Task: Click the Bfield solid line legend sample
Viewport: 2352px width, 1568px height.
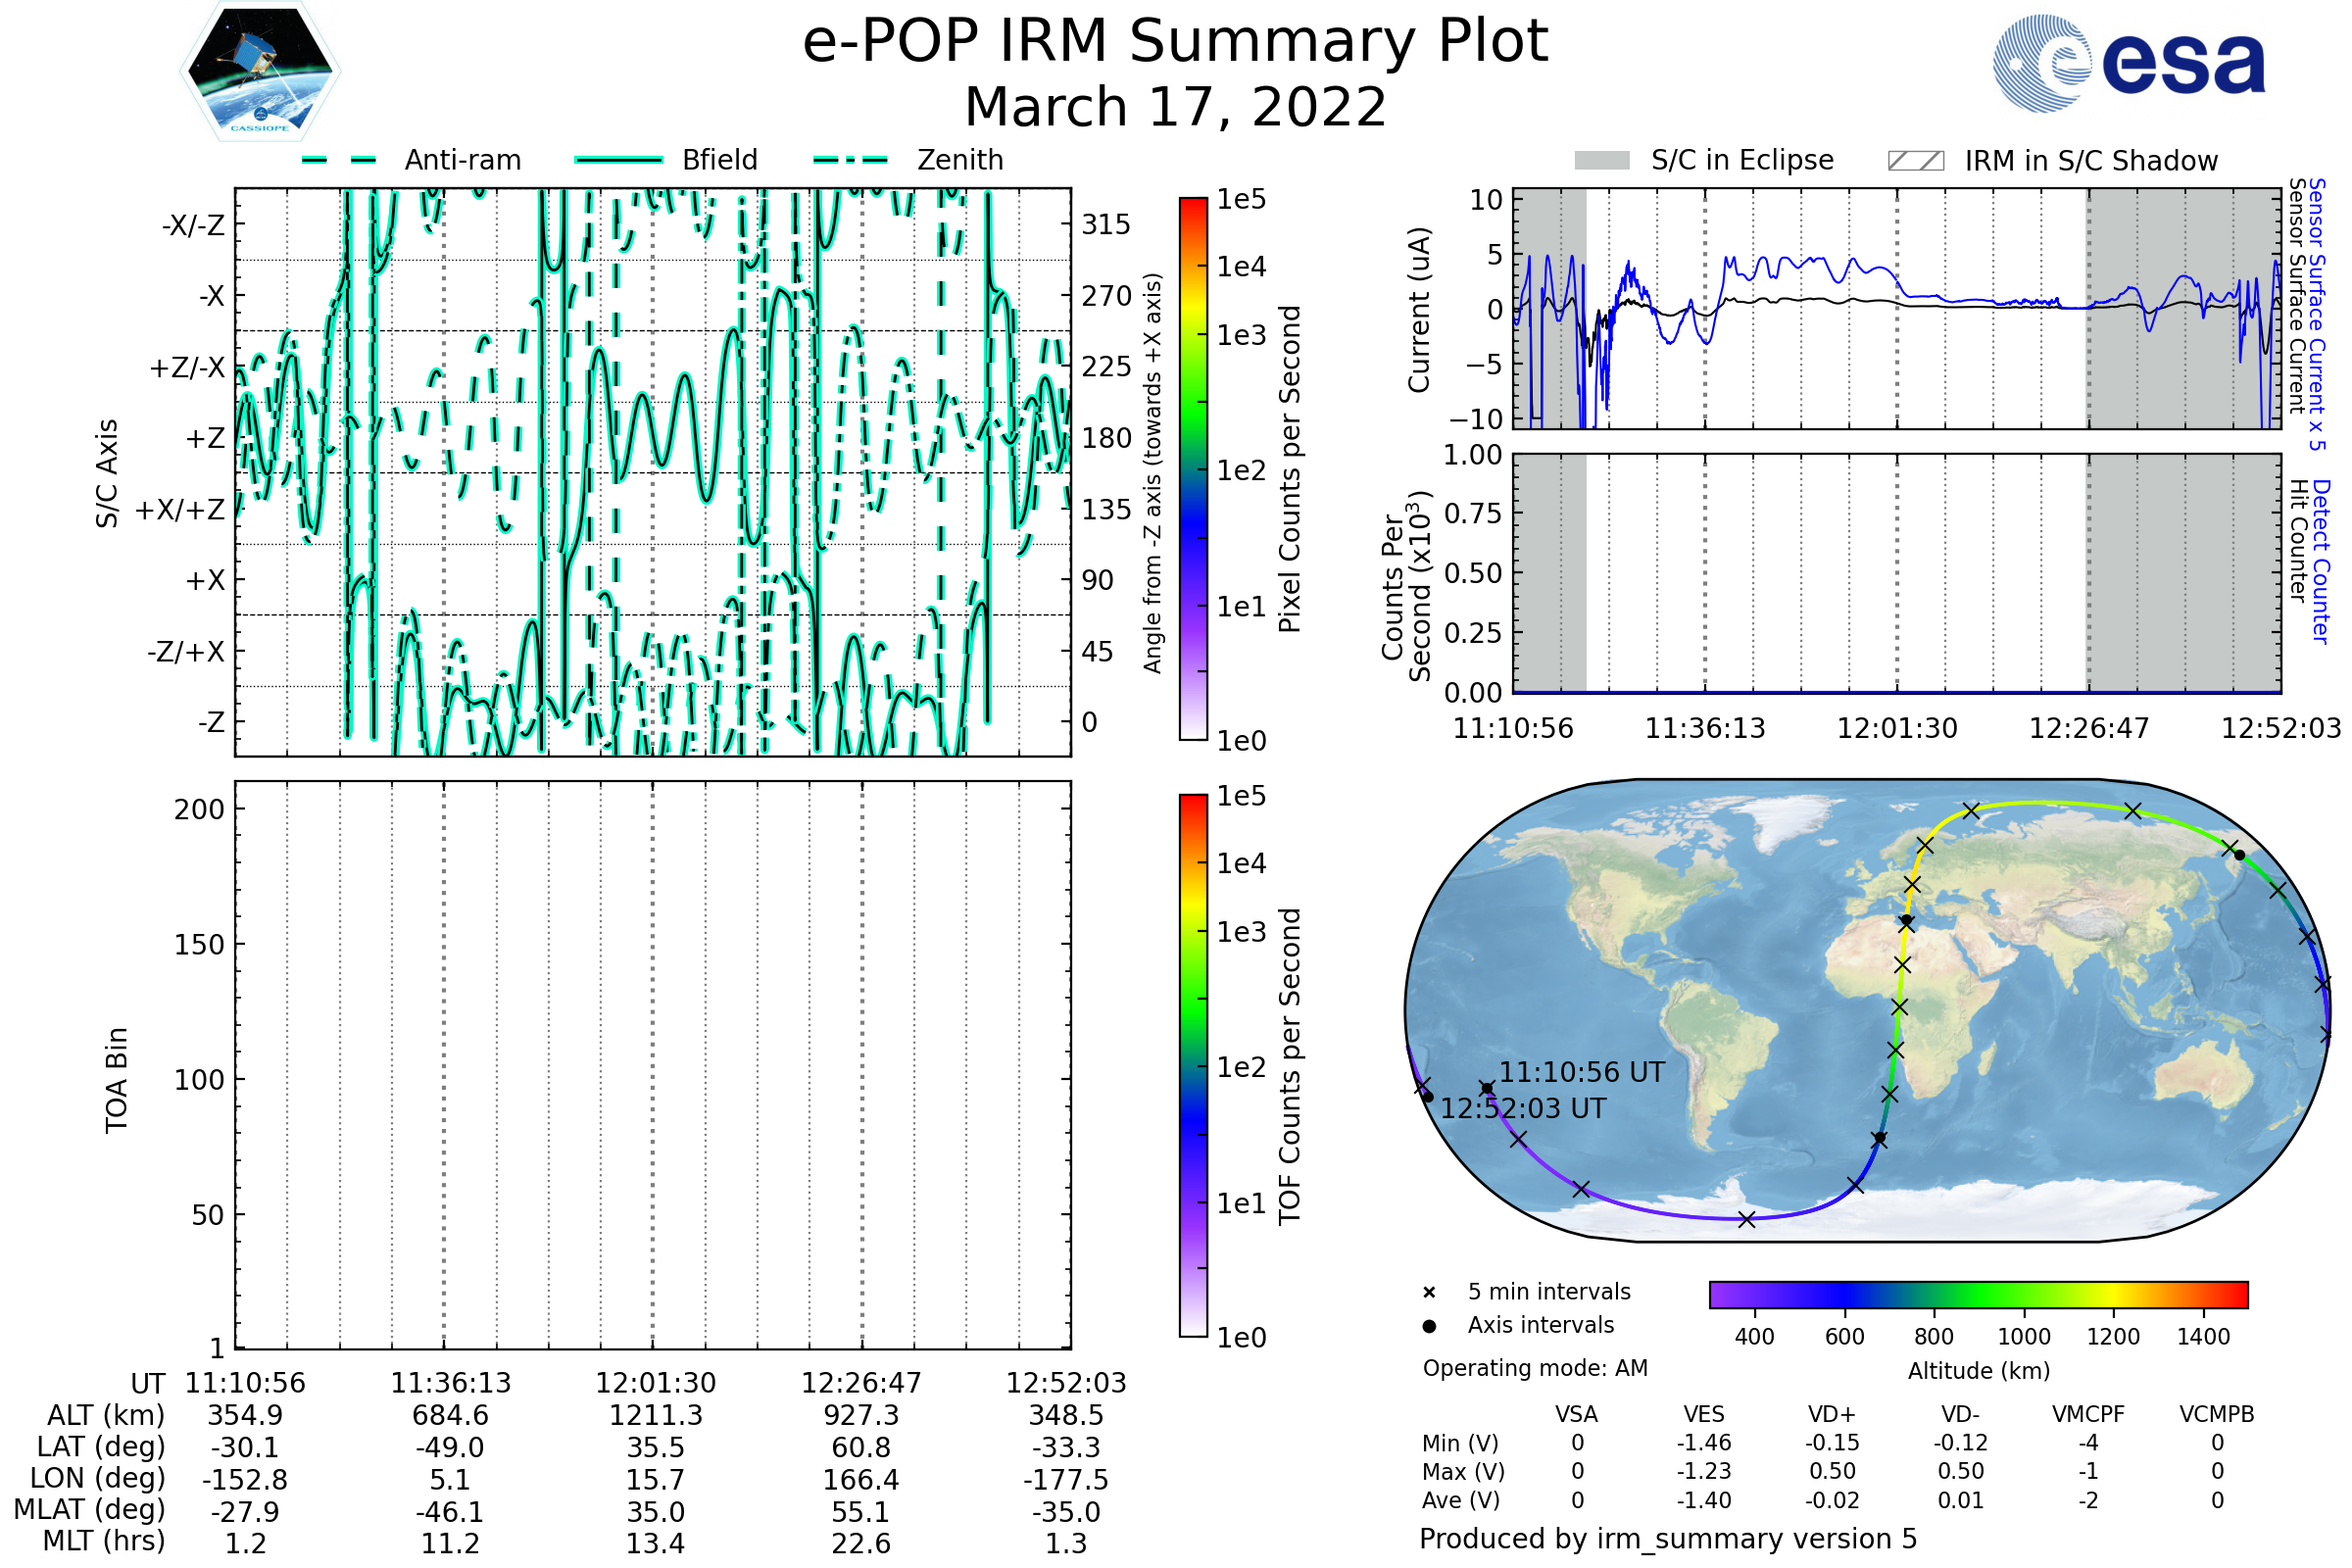Action: click(x=618, y=160)
